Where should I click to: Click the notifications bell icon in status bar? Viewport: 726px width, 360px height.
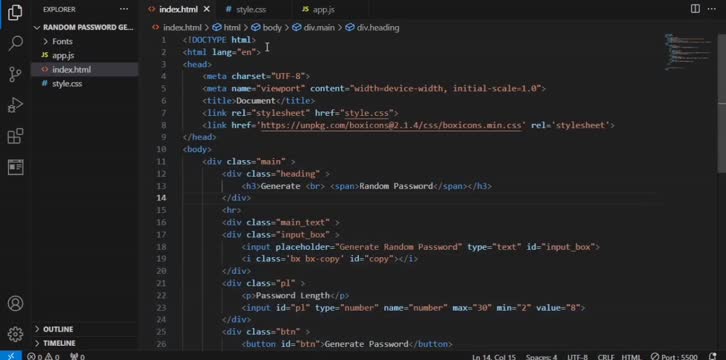[x=713, y=356]
